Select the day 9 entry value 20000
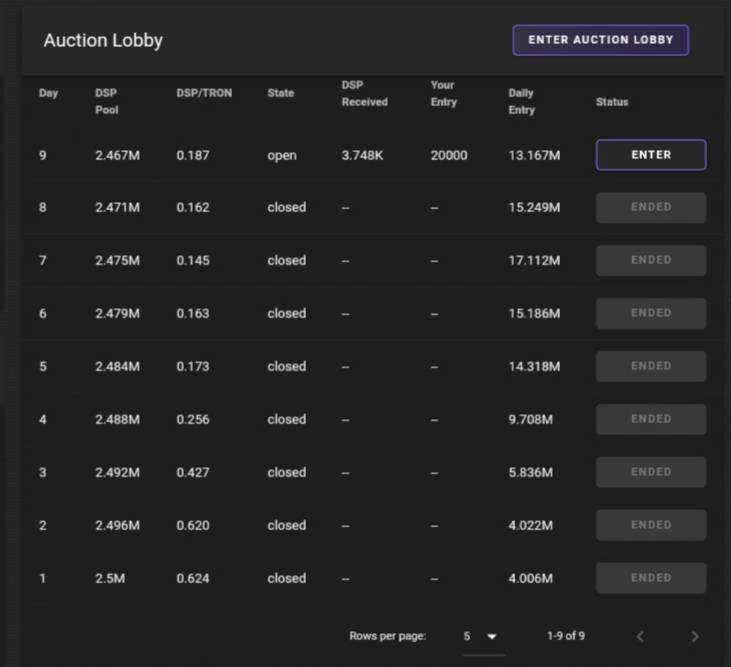The image size is (731, 667). point(449,155)
